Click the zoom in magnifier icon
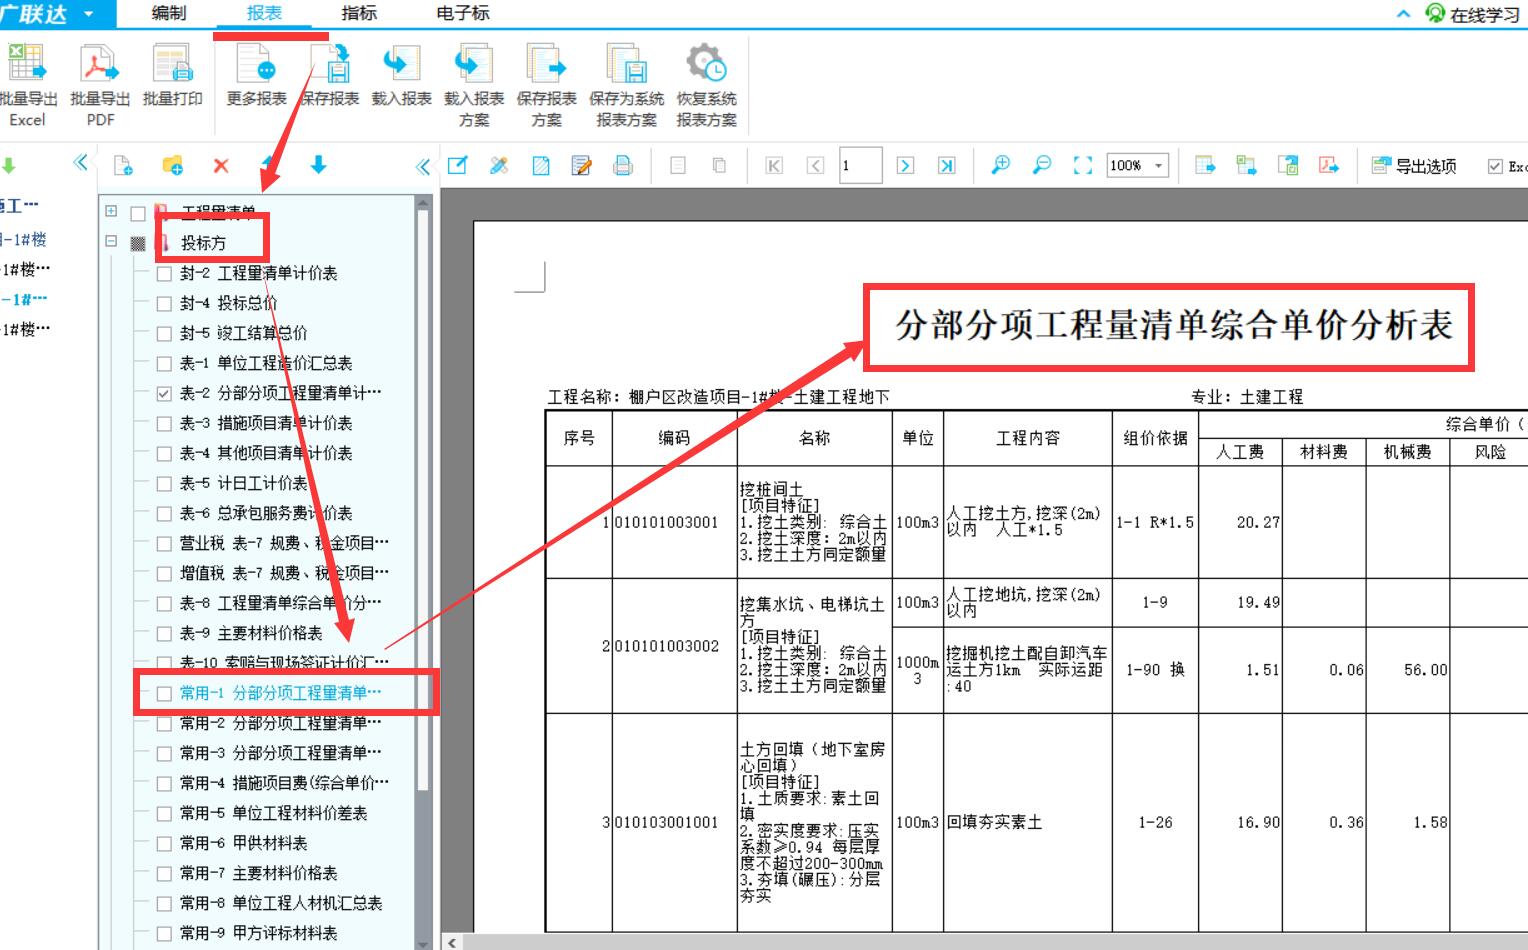This screenshot has width=1528, height=950. click(1000, 165)
